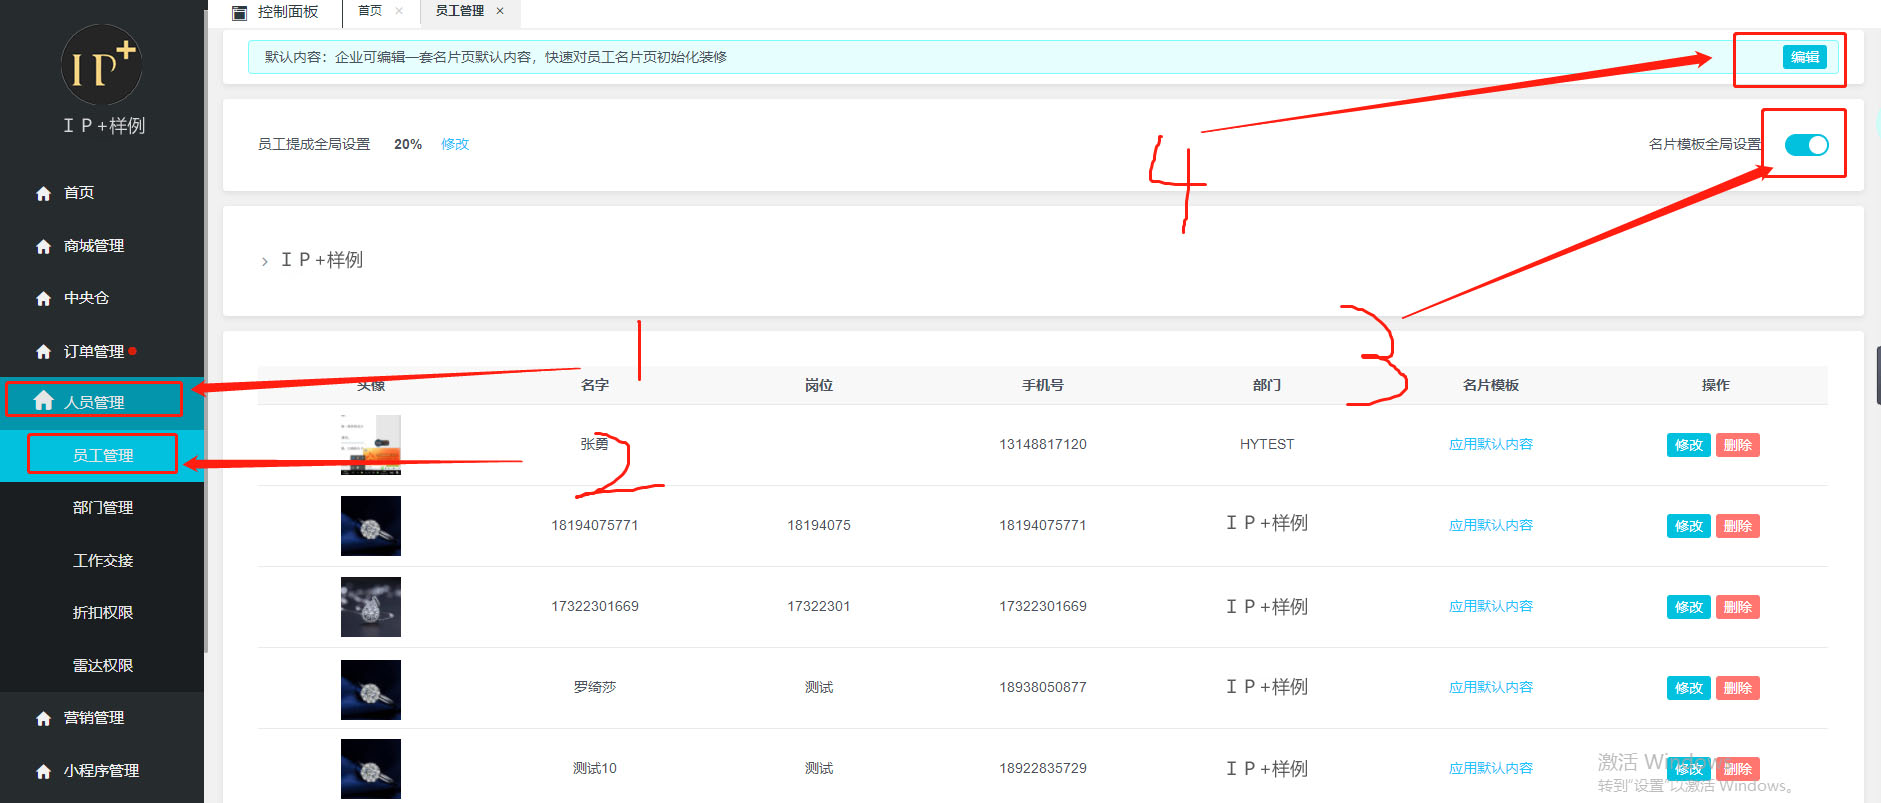The height and width of the screenshot is (803, 1881).
Task: Switch to the 首页 tab
Action: [x=370, y=11]
